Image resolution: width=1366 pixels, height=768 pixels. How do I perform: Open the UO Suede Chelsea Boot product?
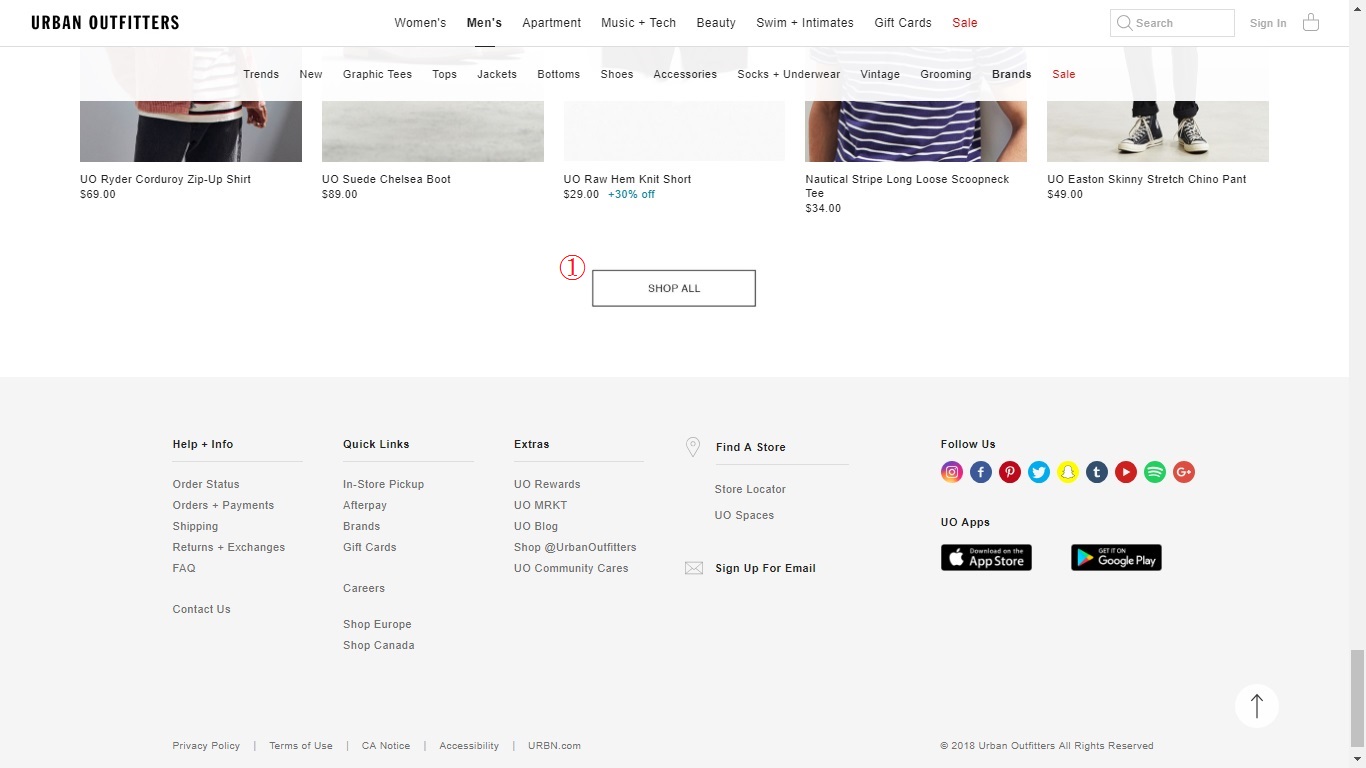386,179
